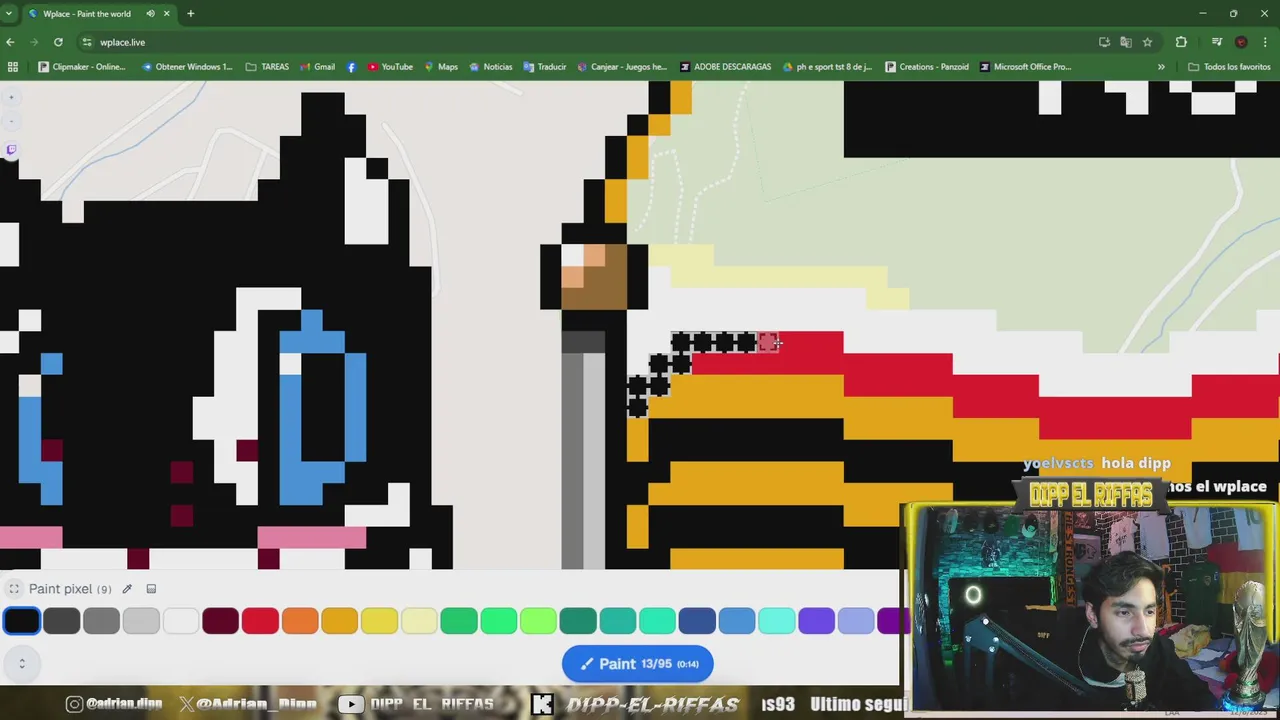Image resolution: width=1280 pixels, height=720 pixels.
Task: Paint the red highlighted pixel under cursor
Action: click(x=767, y=343)
